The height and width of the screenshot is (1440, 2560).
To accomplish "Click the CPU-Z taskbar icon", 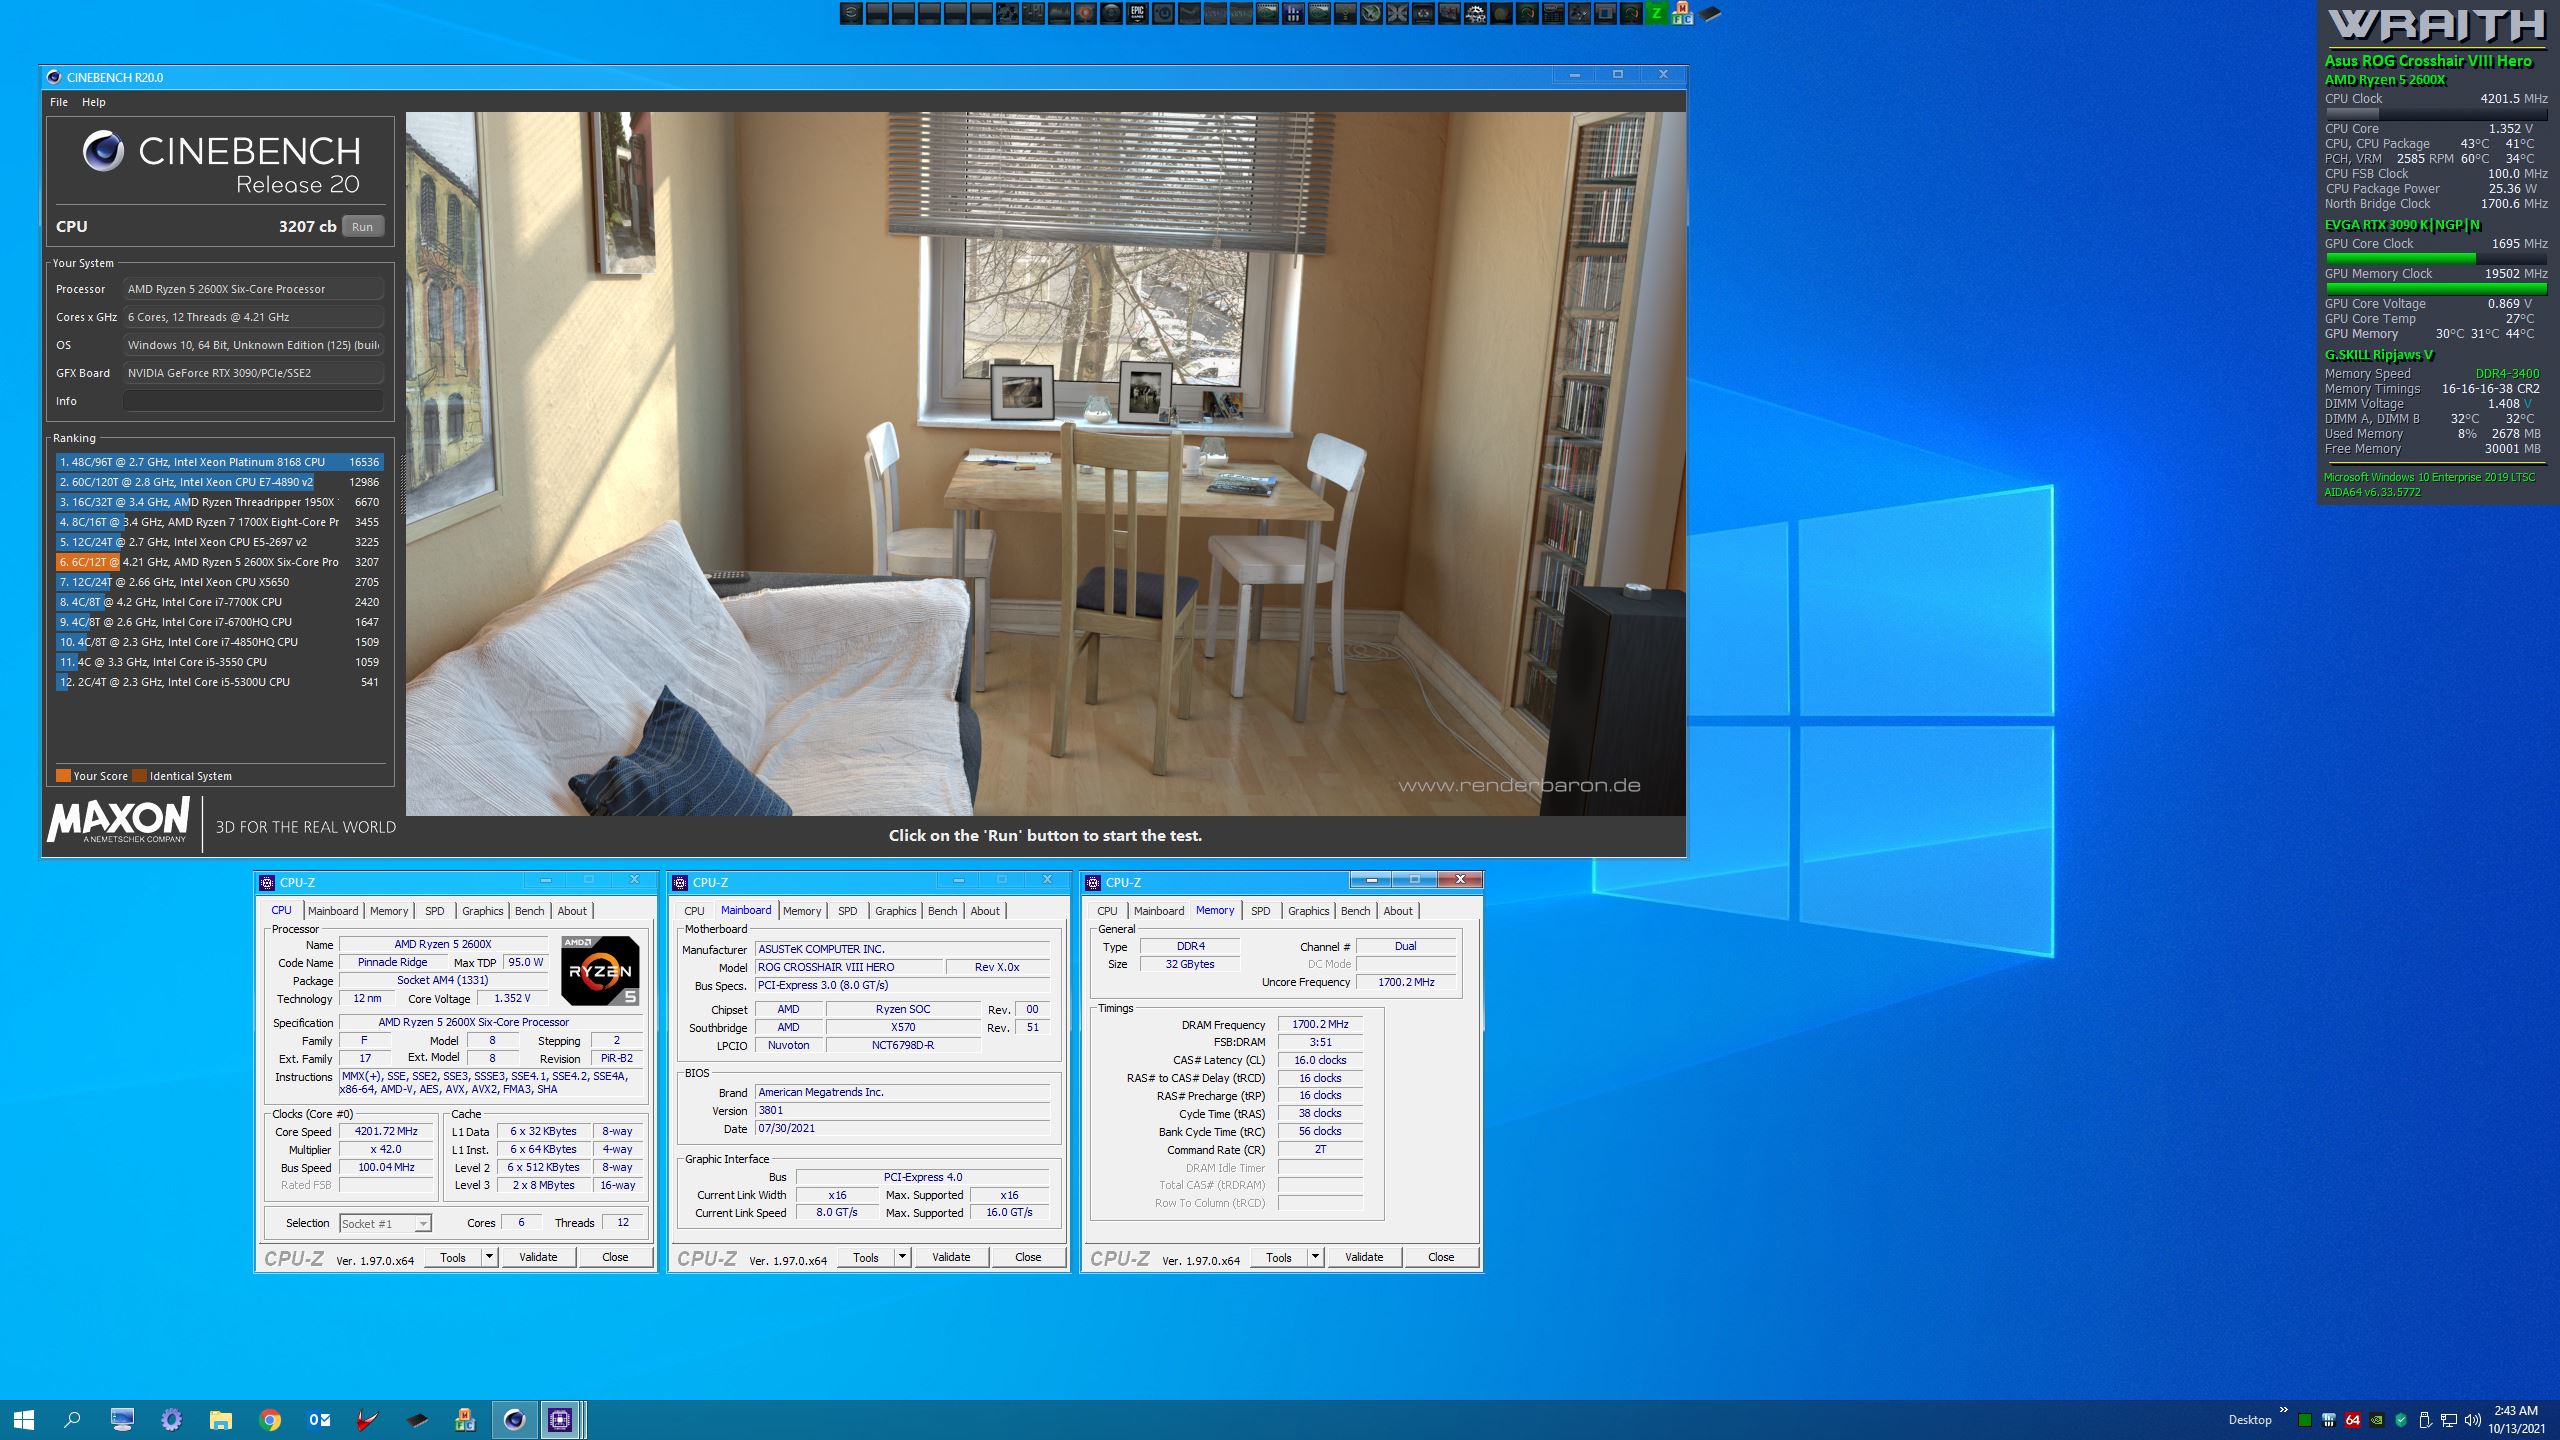I will point(560,1419).
